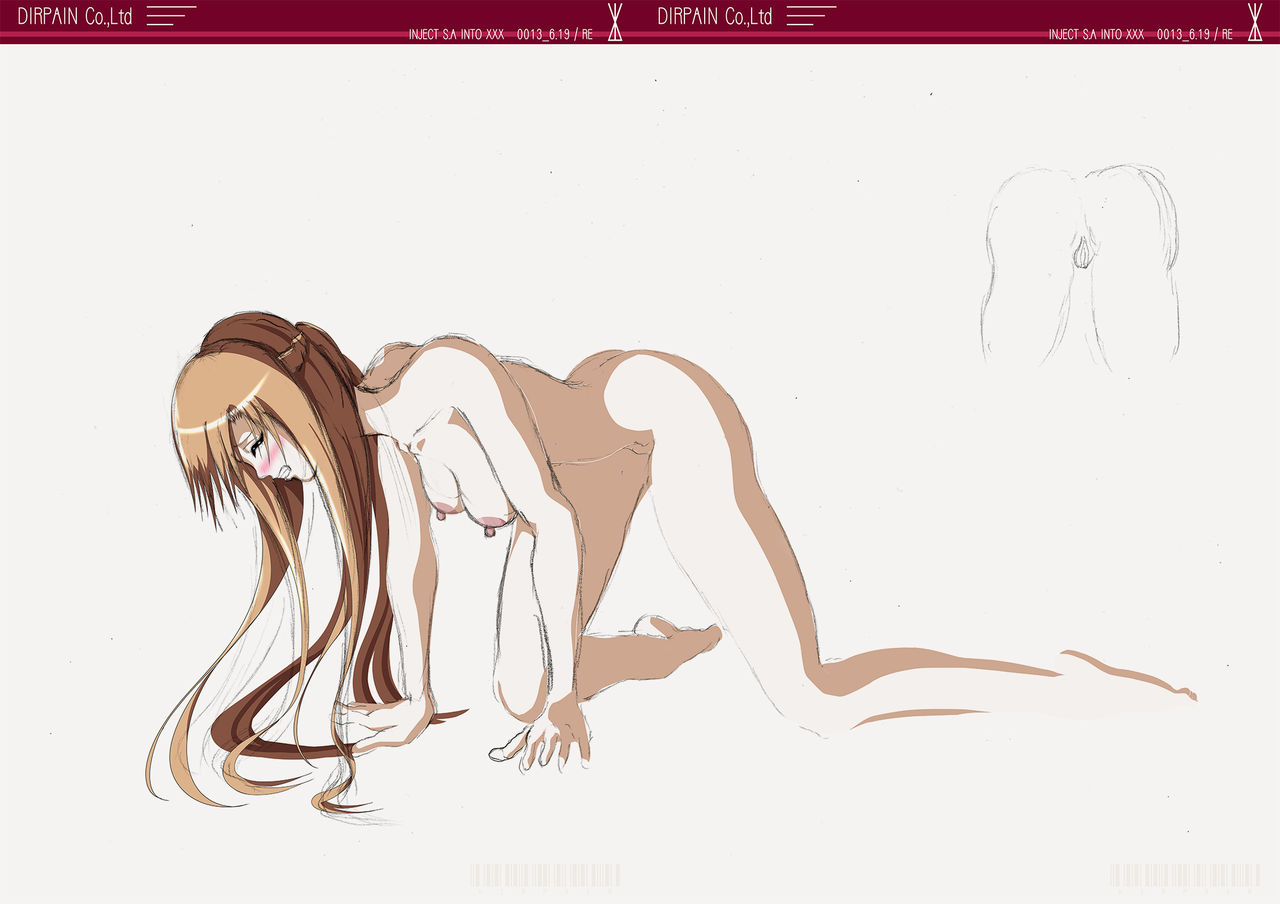1280x904 pixels.
Task: Select the left 0013_6.19 code label
Action: click(x=542, y=34)
